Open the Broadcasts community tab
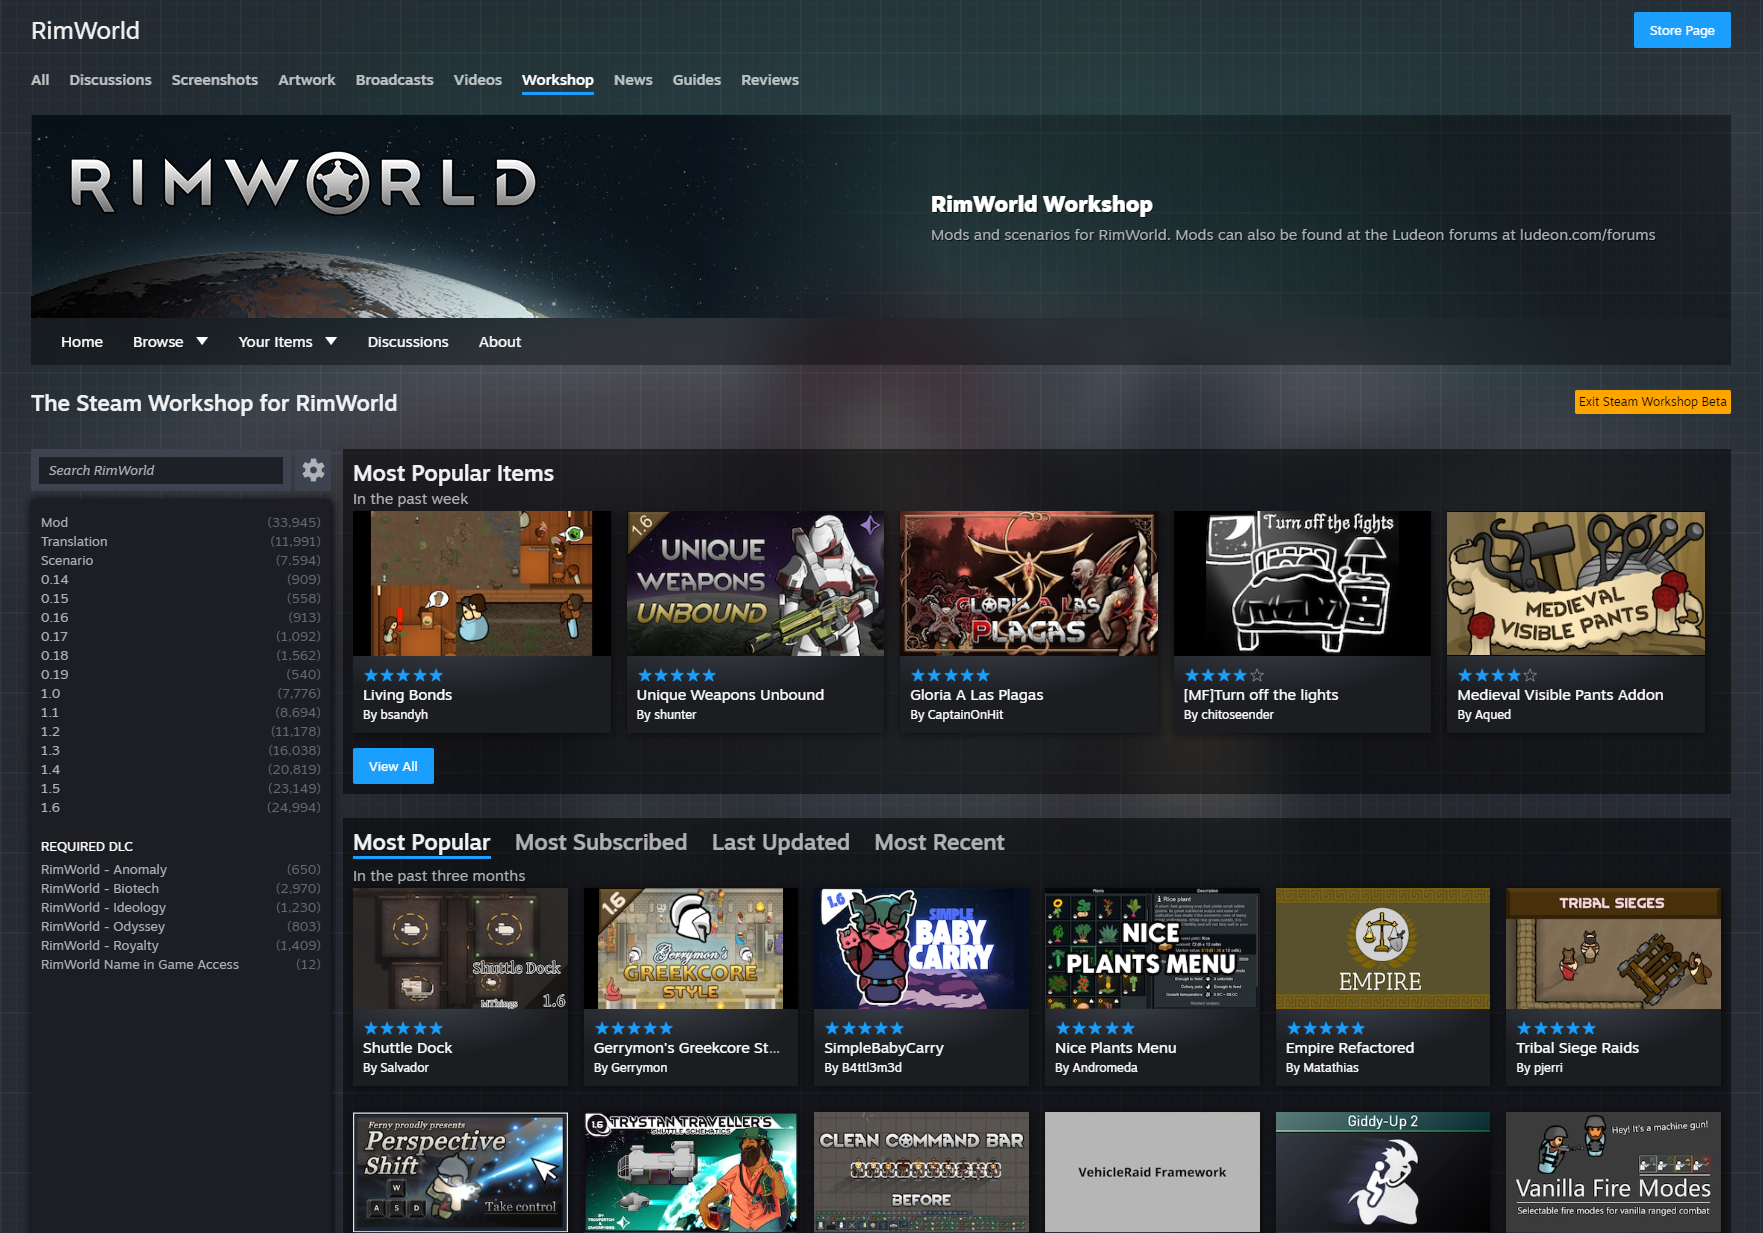The image size is (1763, 1233). 395,80
